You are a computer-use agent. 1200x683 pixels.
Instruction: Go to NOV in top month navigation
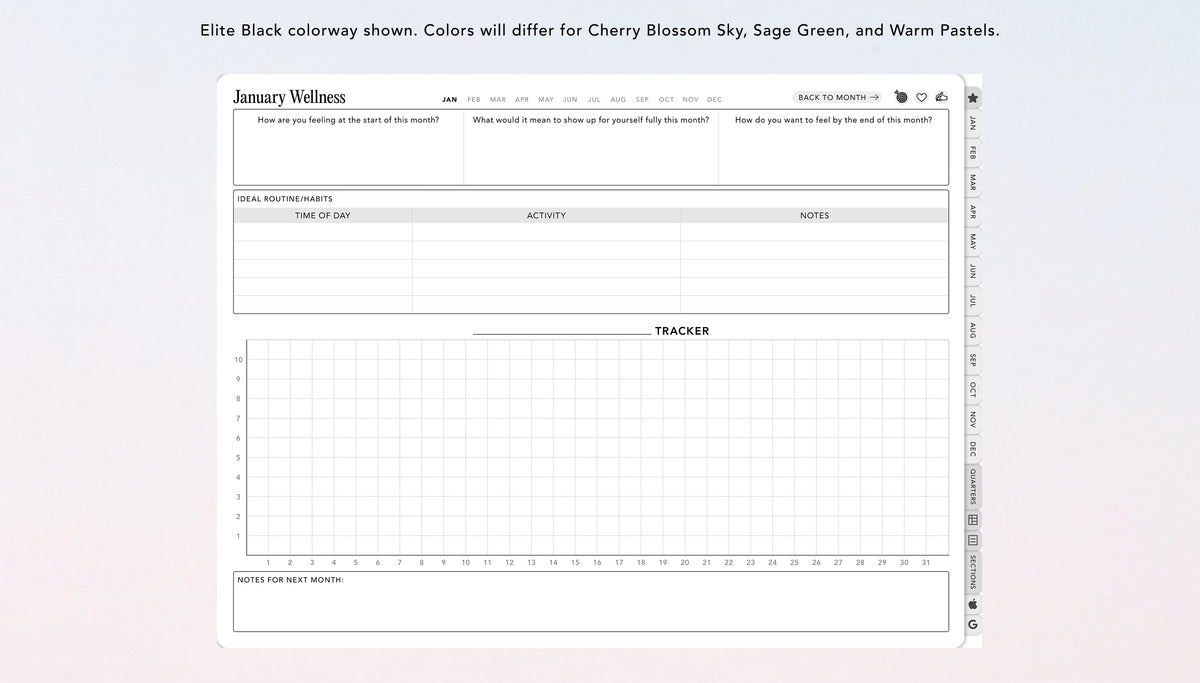(690, 100)
